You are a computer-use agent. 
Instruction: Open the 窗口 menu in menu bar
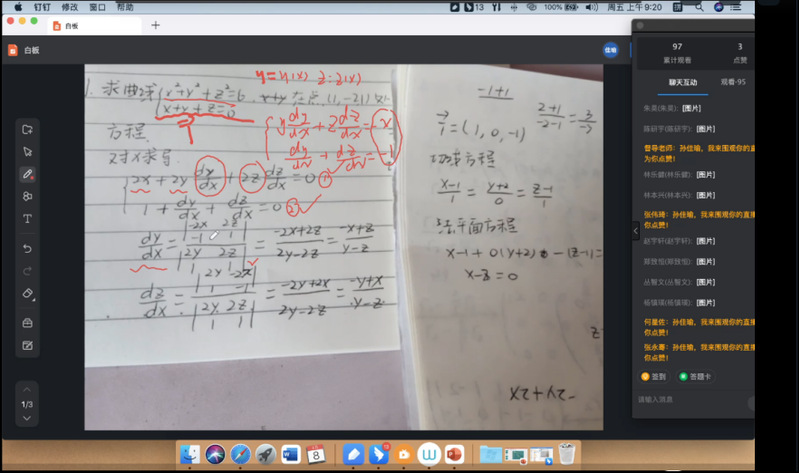click(x=98, y=7)
